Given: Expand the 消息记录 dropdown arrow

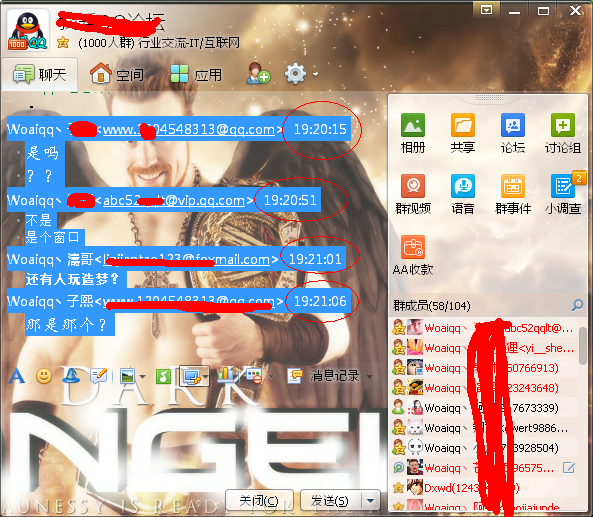Looking at the screenshot, I should tap(369, 377).
